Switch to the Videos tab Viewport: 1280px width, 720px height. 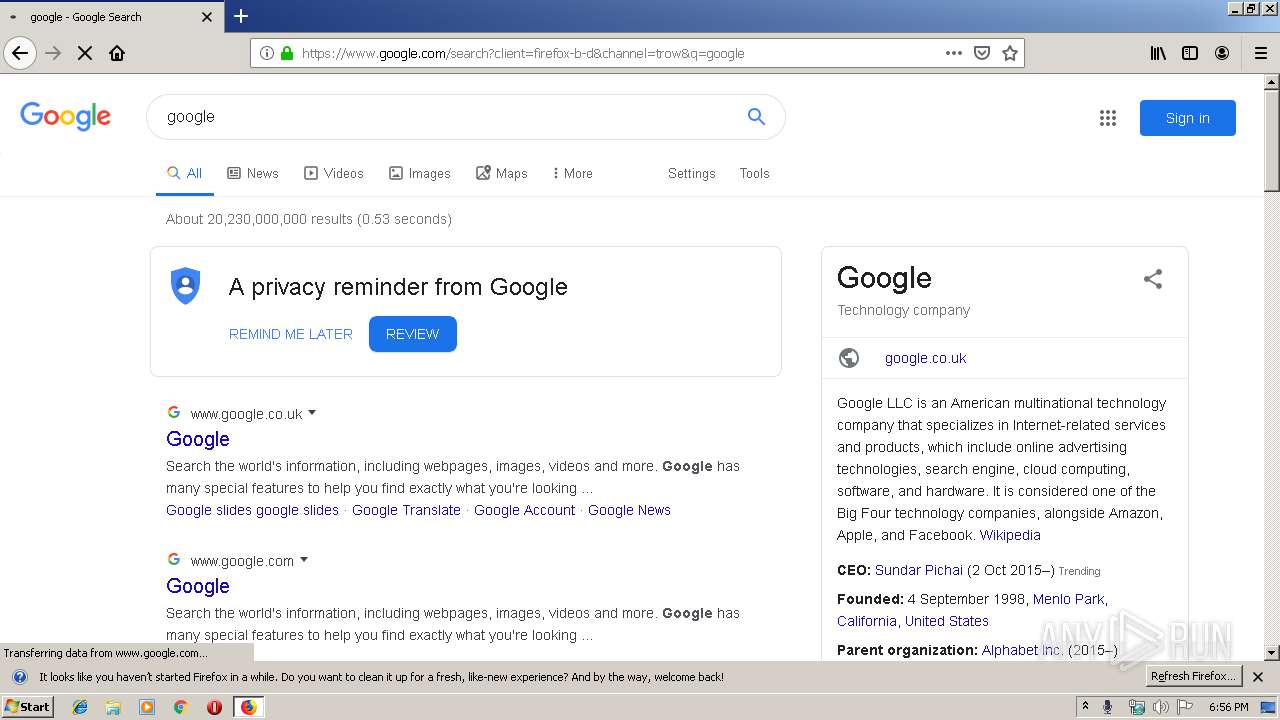click(334, 173)
